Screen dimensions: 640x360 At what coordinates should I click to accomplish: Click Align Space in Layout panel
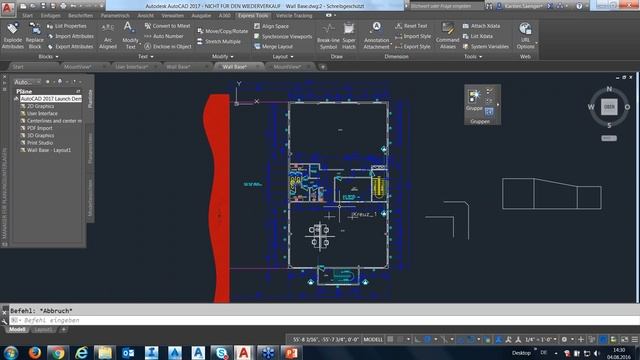click(x=271, y=26)
